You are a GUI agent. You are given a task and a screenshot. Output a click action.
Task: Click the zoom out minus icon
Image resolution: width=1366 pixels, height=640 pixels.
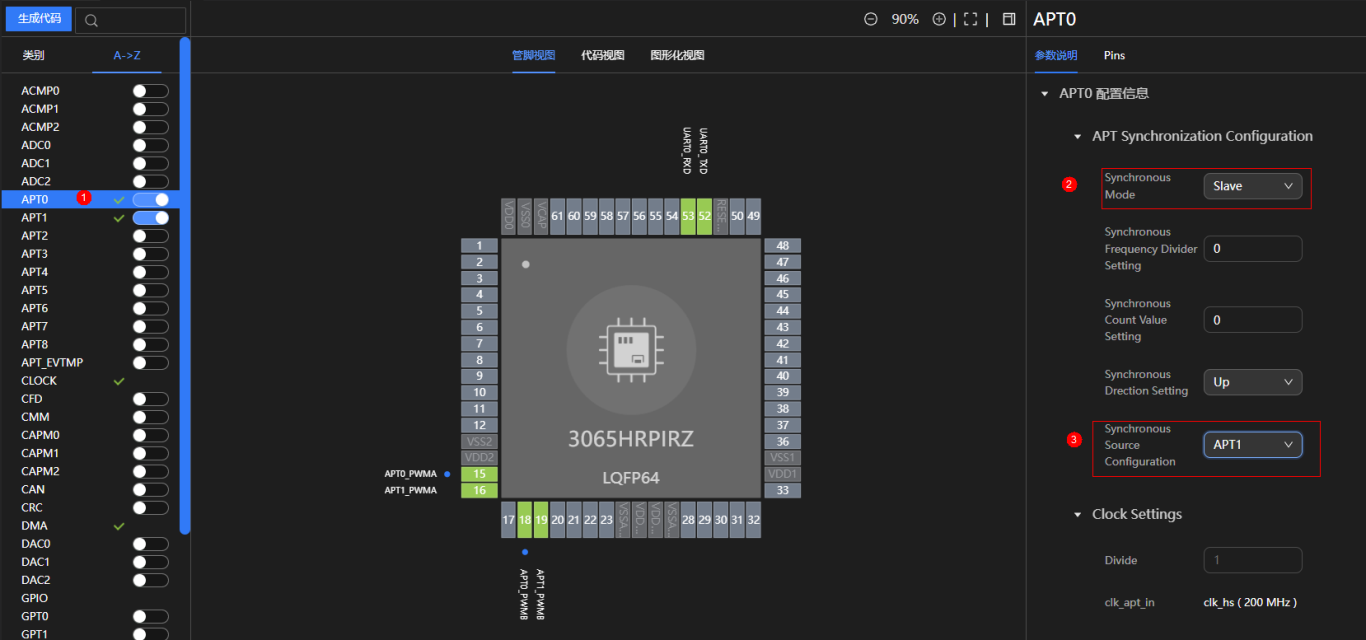(x=871, y=19)
